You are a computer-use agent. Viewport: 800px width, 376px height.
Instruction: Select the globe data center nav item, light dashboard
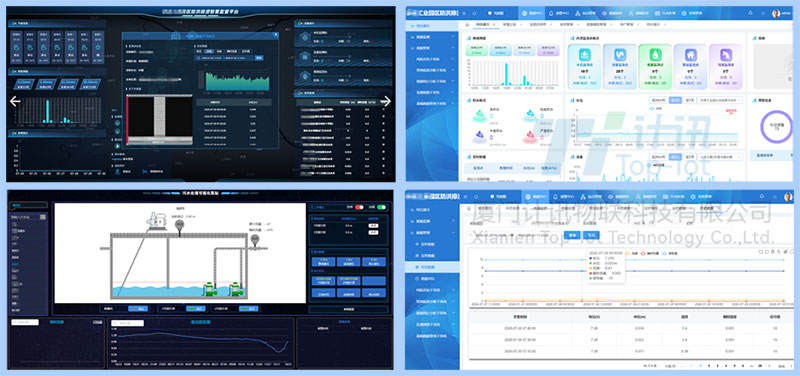click(533, 13)
